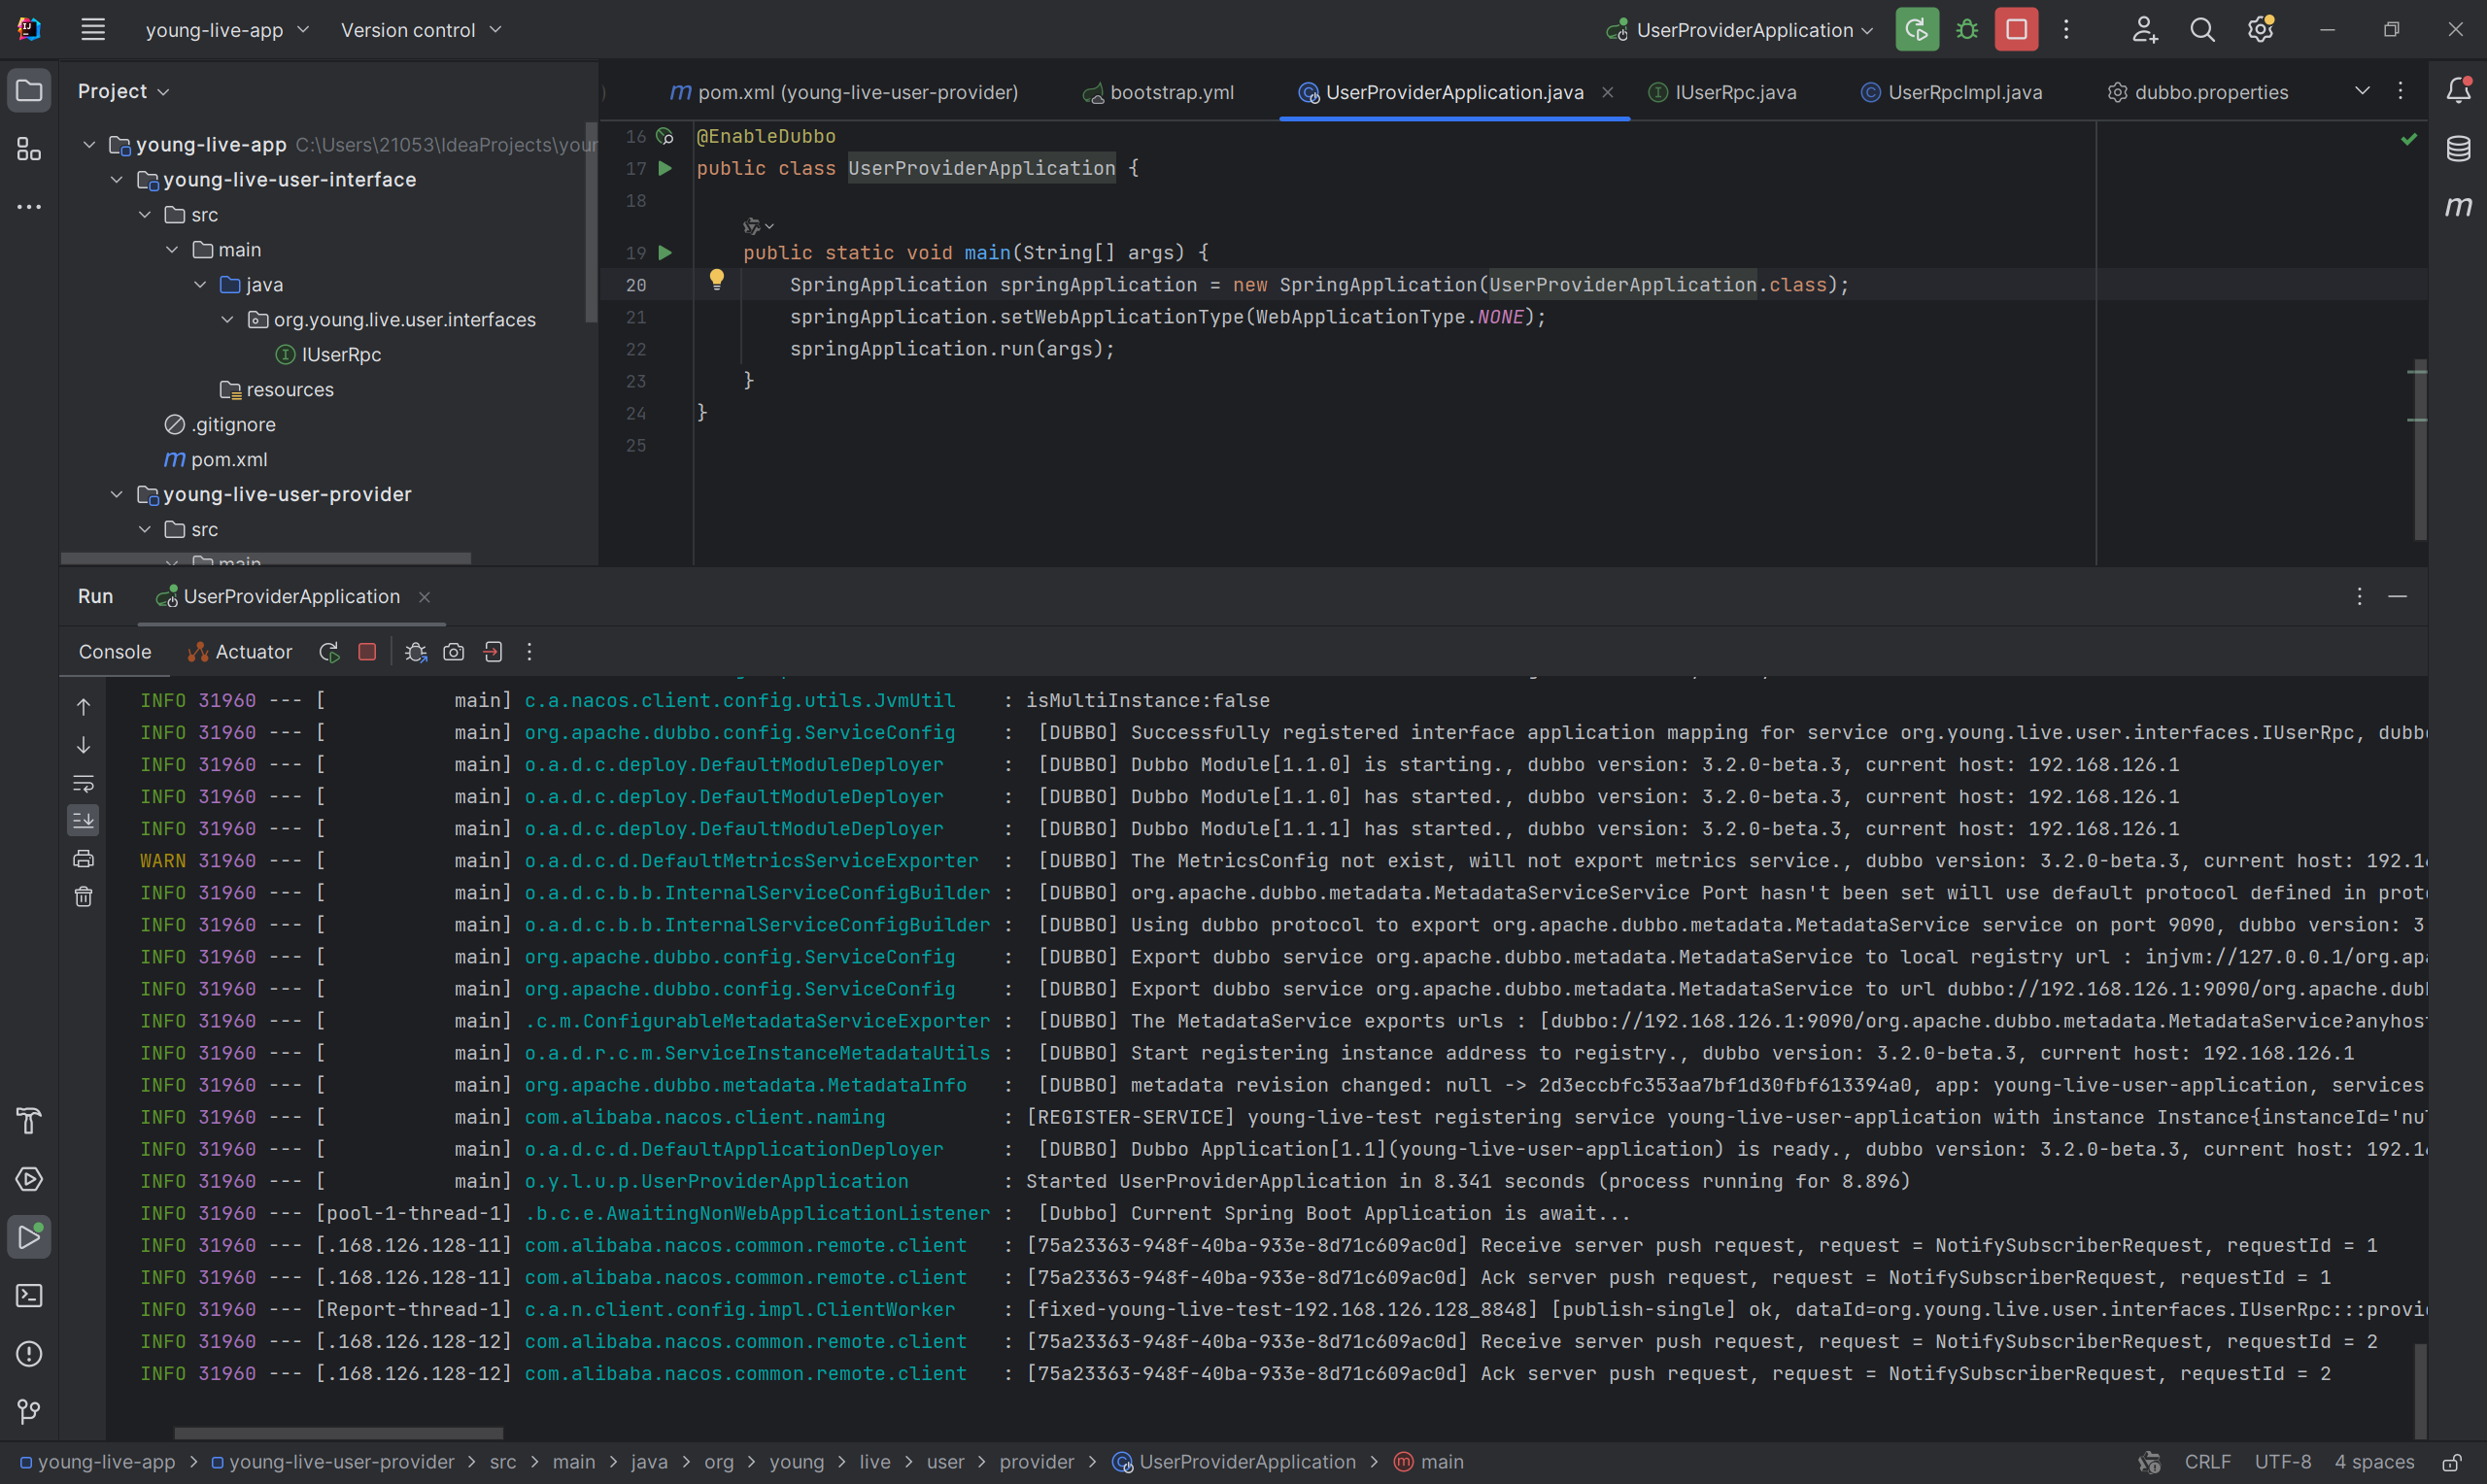Open young-live-app project dropdown
2487x1484 pixels.
coord(227,30)
